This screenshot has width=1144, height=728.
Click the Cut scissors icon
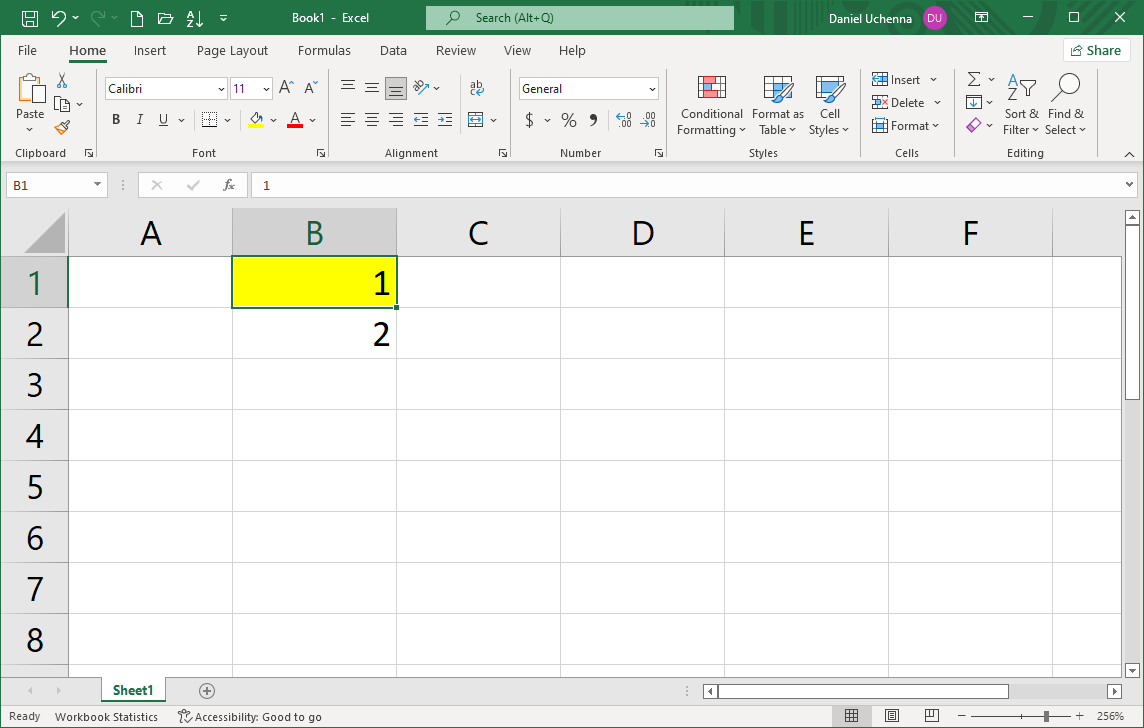(62, 81)
